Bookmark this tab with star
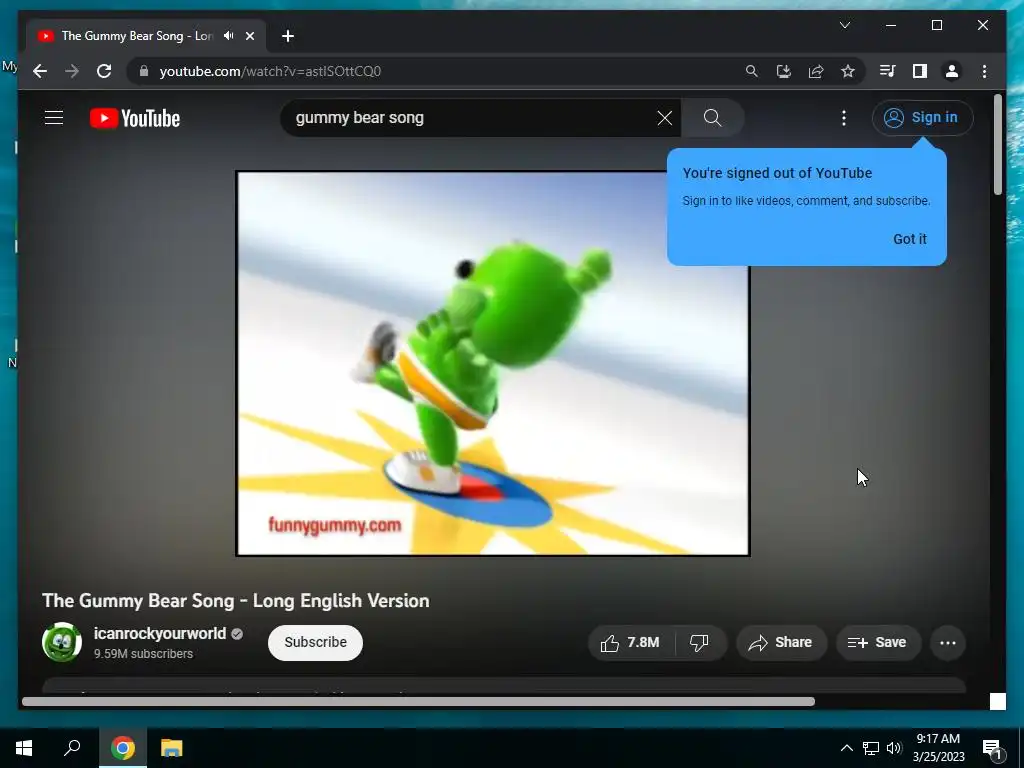 point(848,71)
